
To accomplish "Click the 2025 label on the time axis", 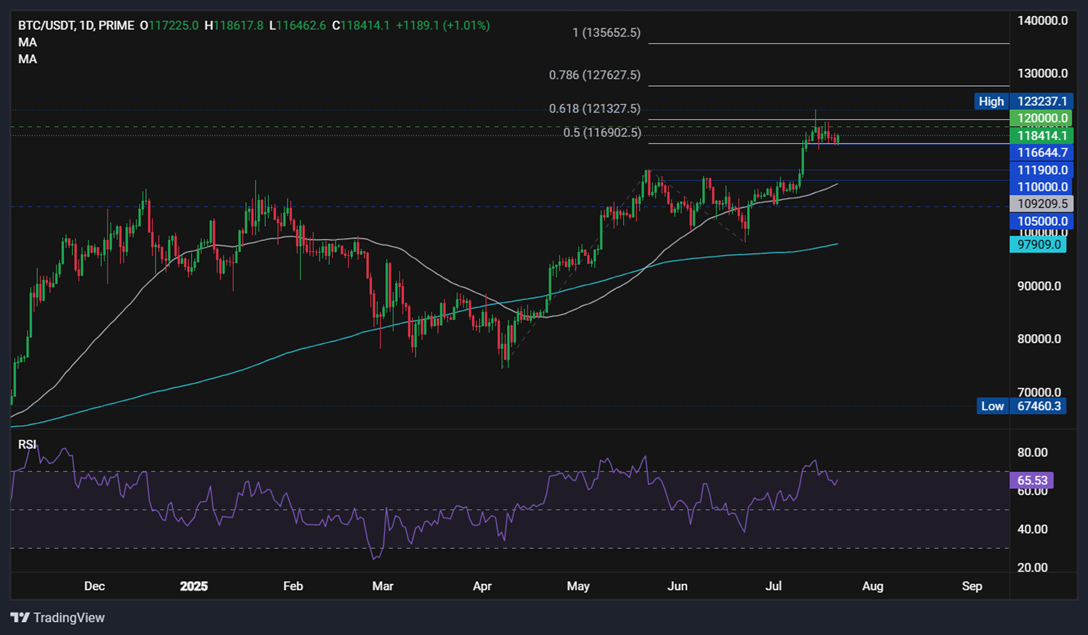I will point(193,586).
